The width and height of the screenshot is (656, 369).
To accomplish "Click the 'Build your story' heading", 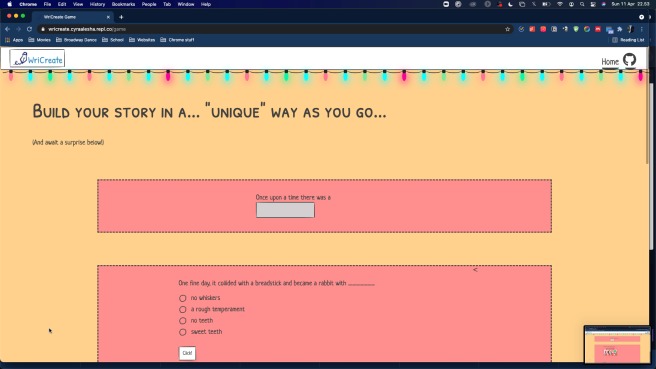I will (x=209, y=111).
